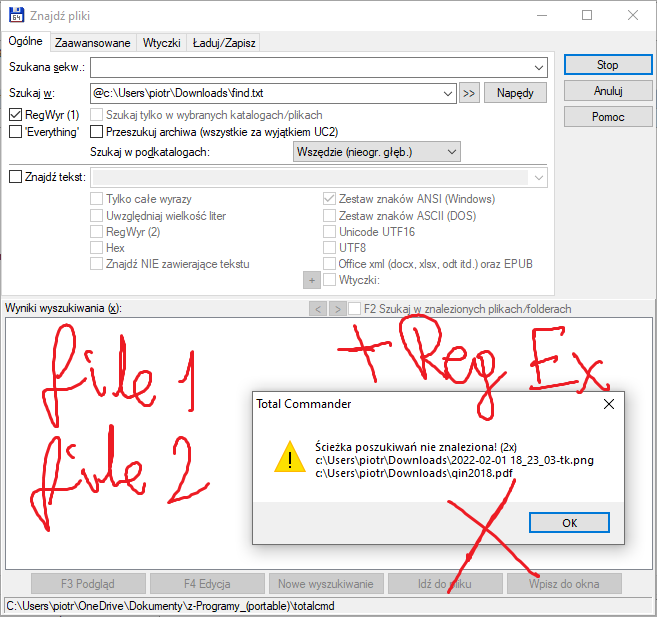Close the Total Commander error dialog

(608, 404)
